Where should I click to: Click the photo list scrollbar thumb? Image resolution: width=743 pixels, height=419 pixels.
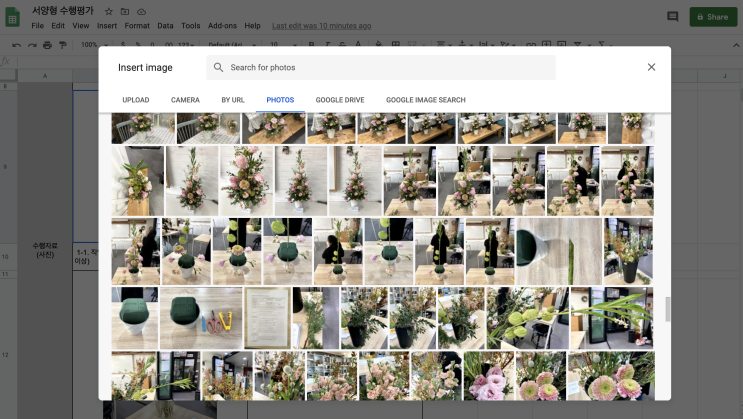(x=668, y=309)
